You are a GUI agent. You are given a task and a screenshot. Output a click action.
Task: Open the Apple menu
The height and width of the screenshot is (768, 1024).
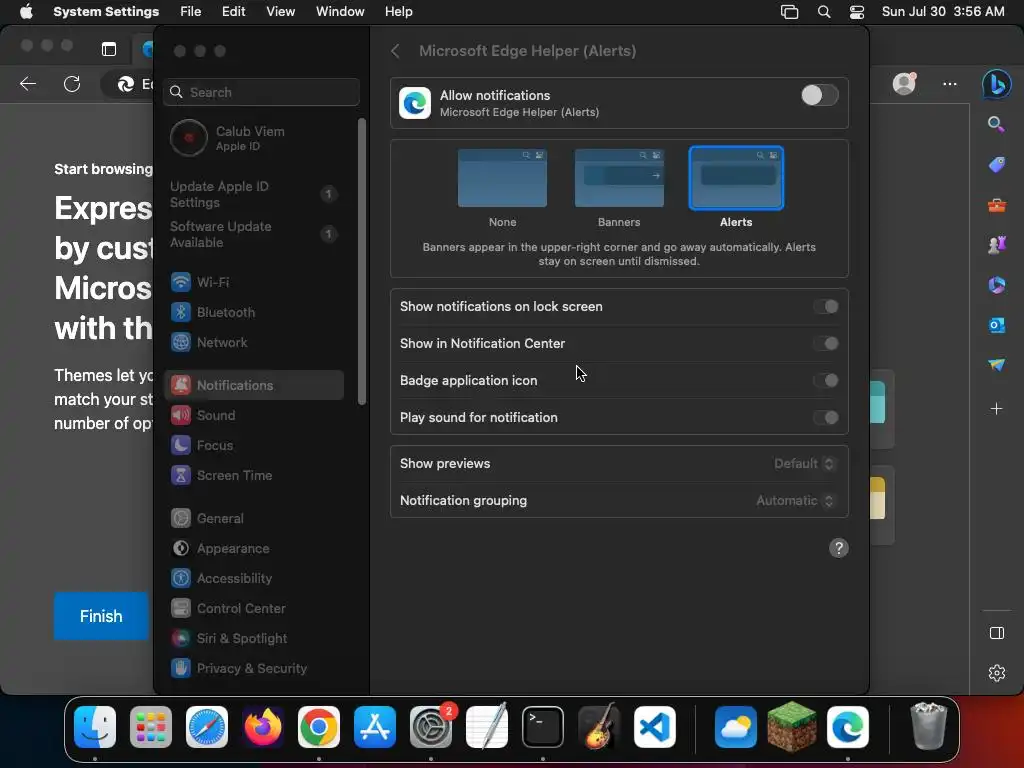pyautogui.click(x=26, y=12)
